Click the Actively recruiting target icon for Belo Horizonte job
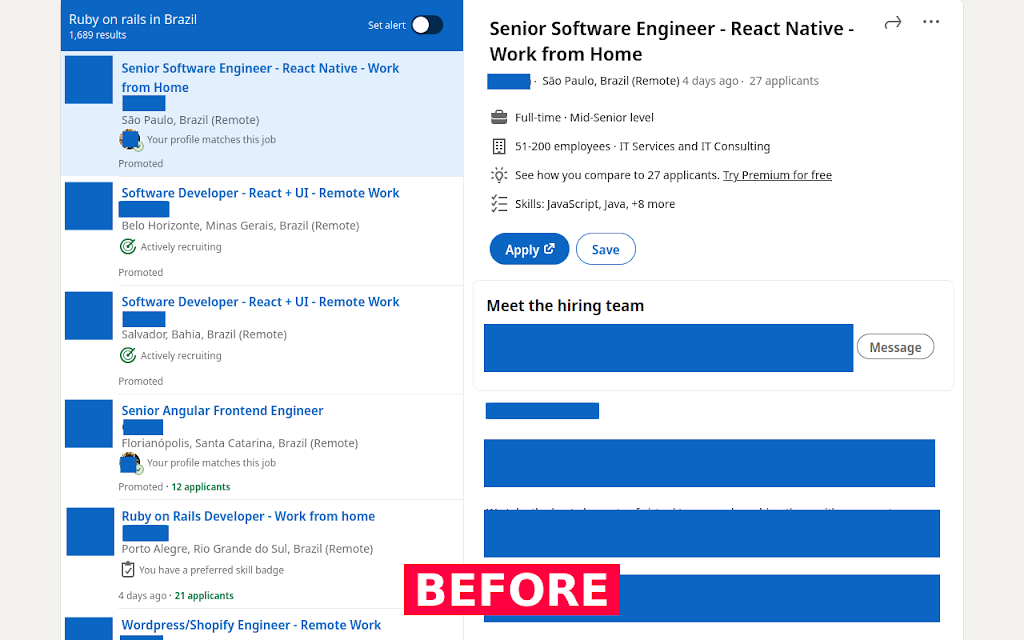This screenshot has height=640, width=1024. coord(128,247)
